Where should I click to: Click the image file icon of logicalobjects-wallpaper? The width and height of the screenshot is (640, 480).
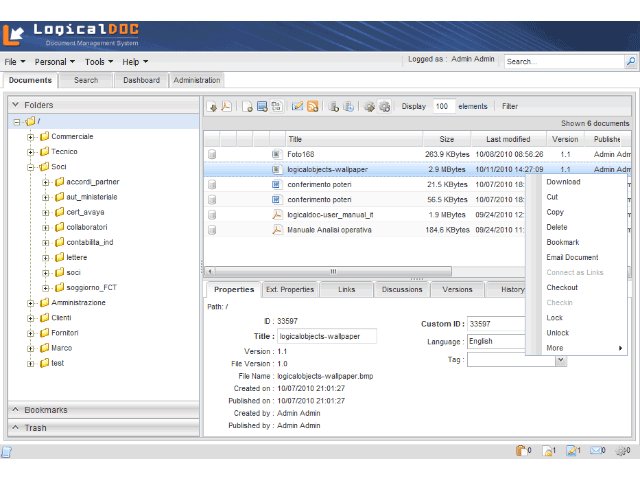coord(276,169)
